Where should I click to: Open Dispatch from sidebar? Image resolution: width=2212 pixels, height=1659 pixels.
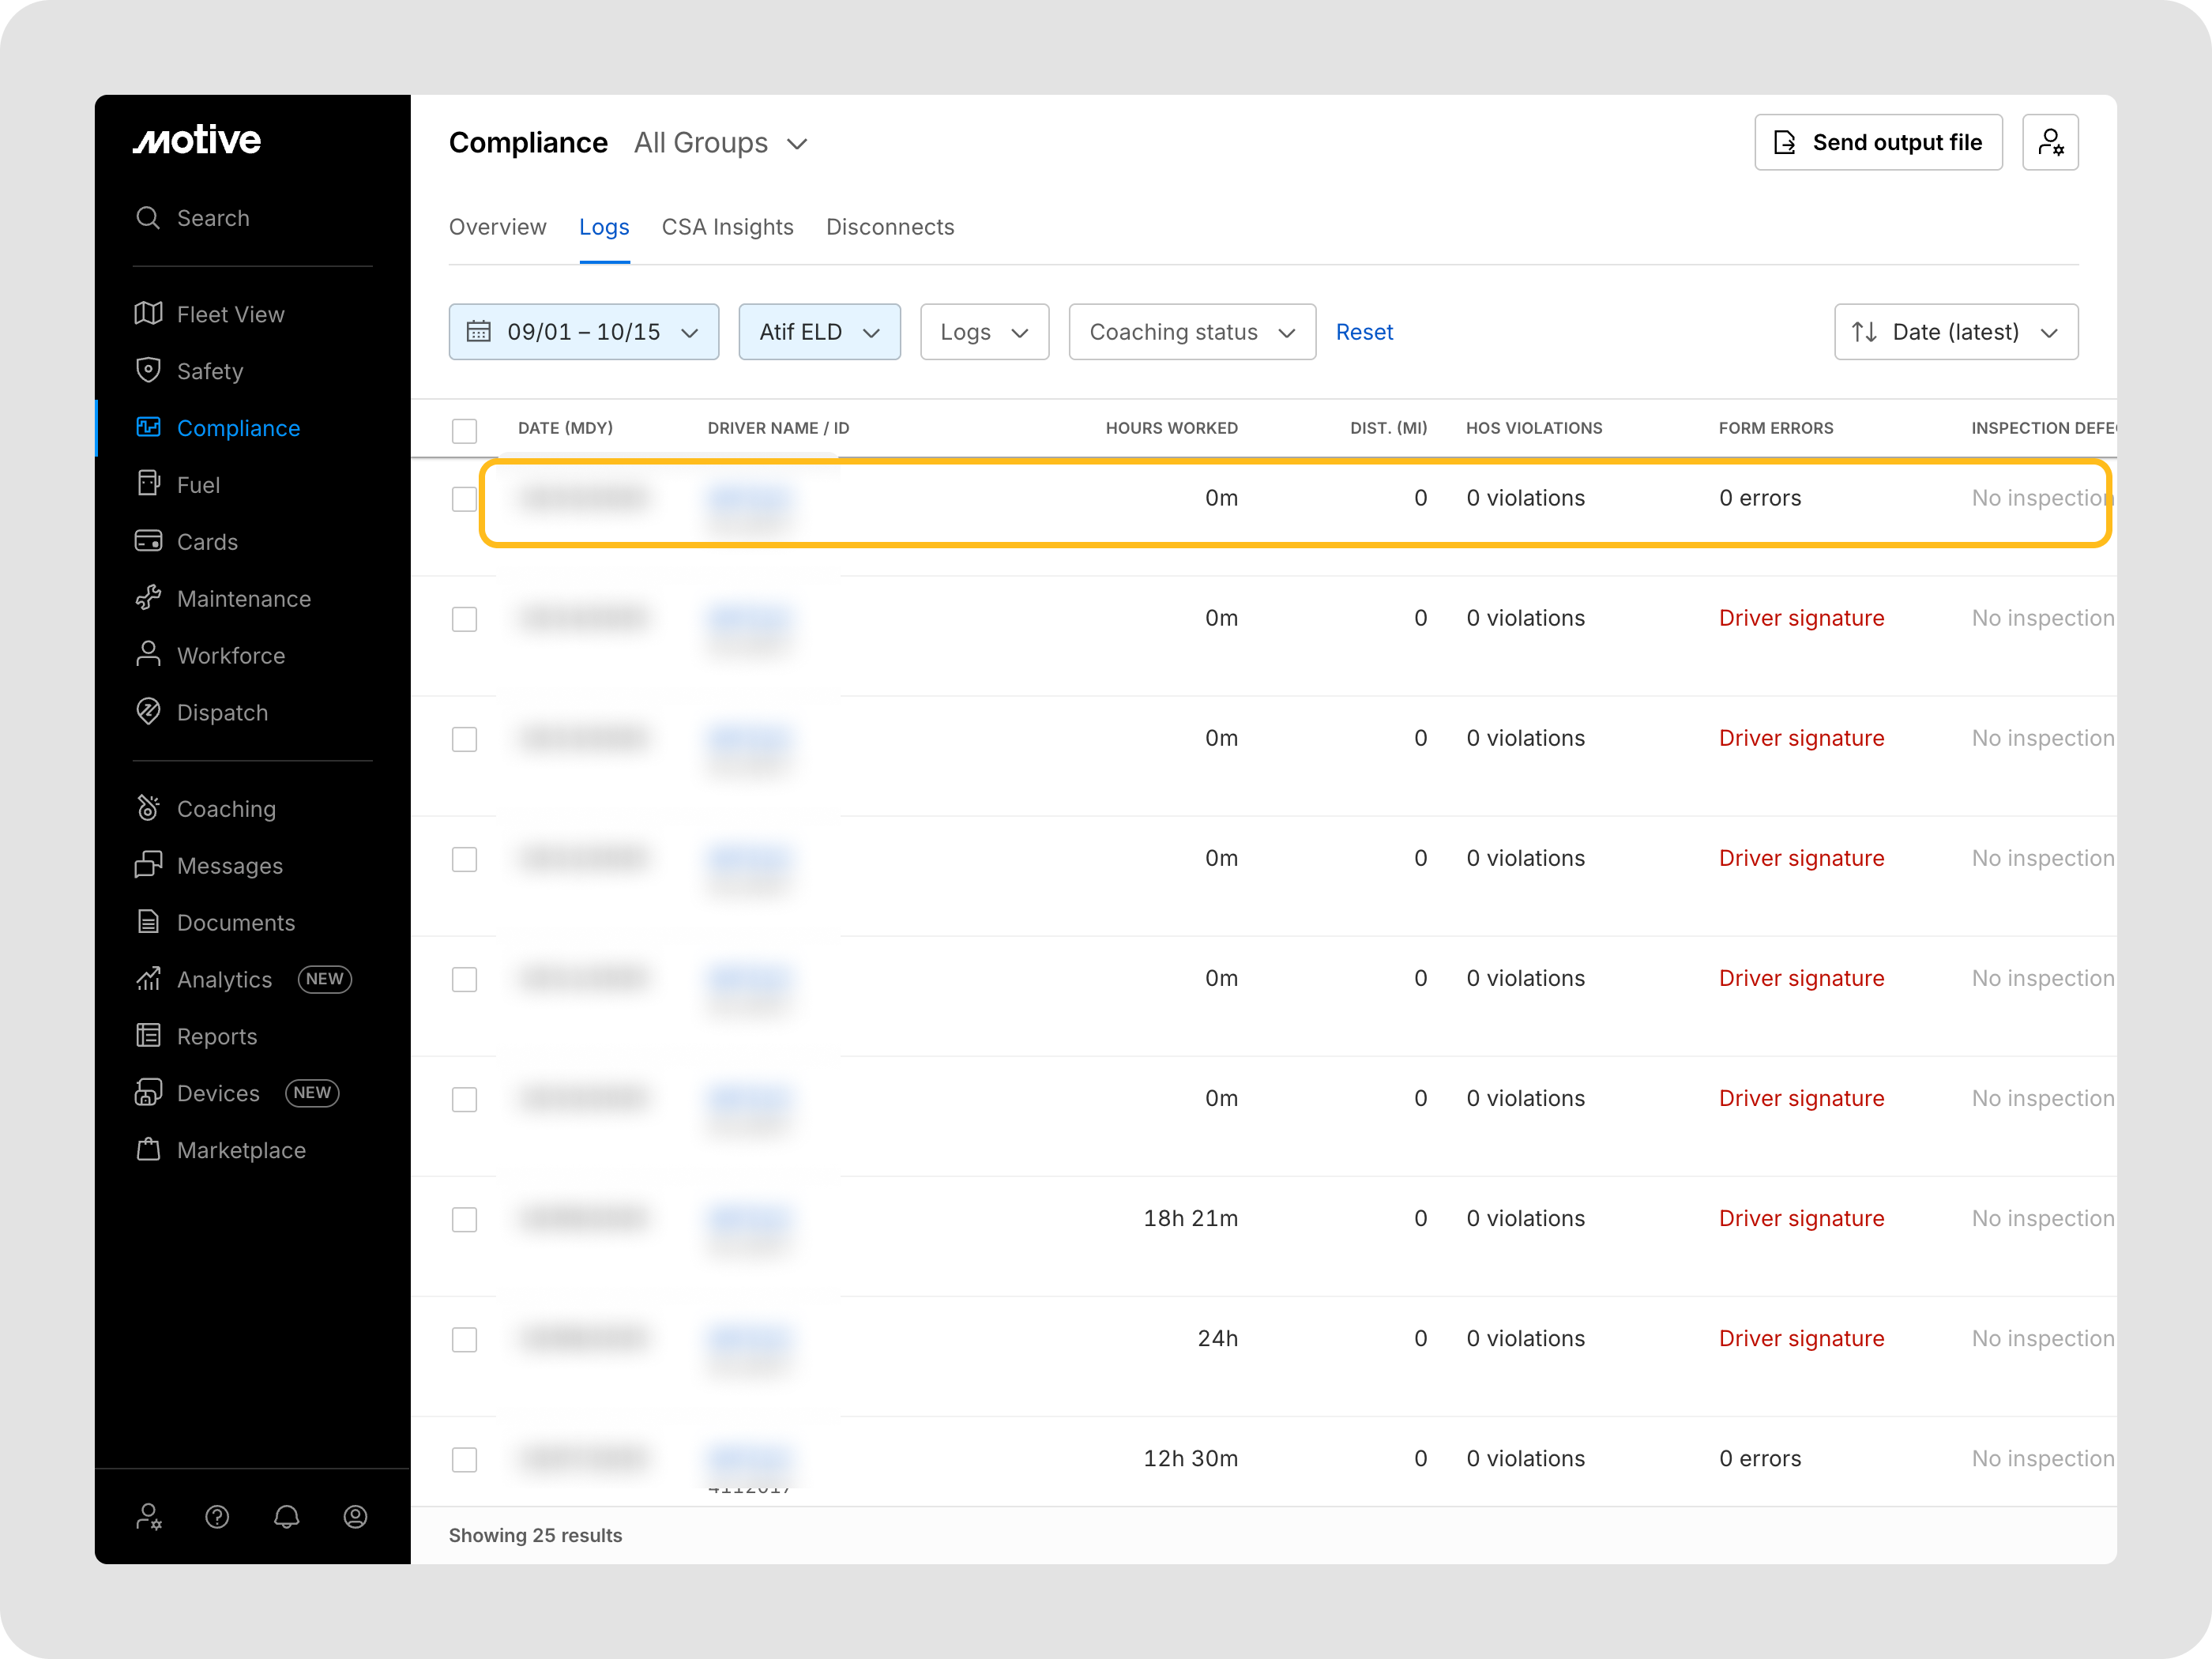221,712
